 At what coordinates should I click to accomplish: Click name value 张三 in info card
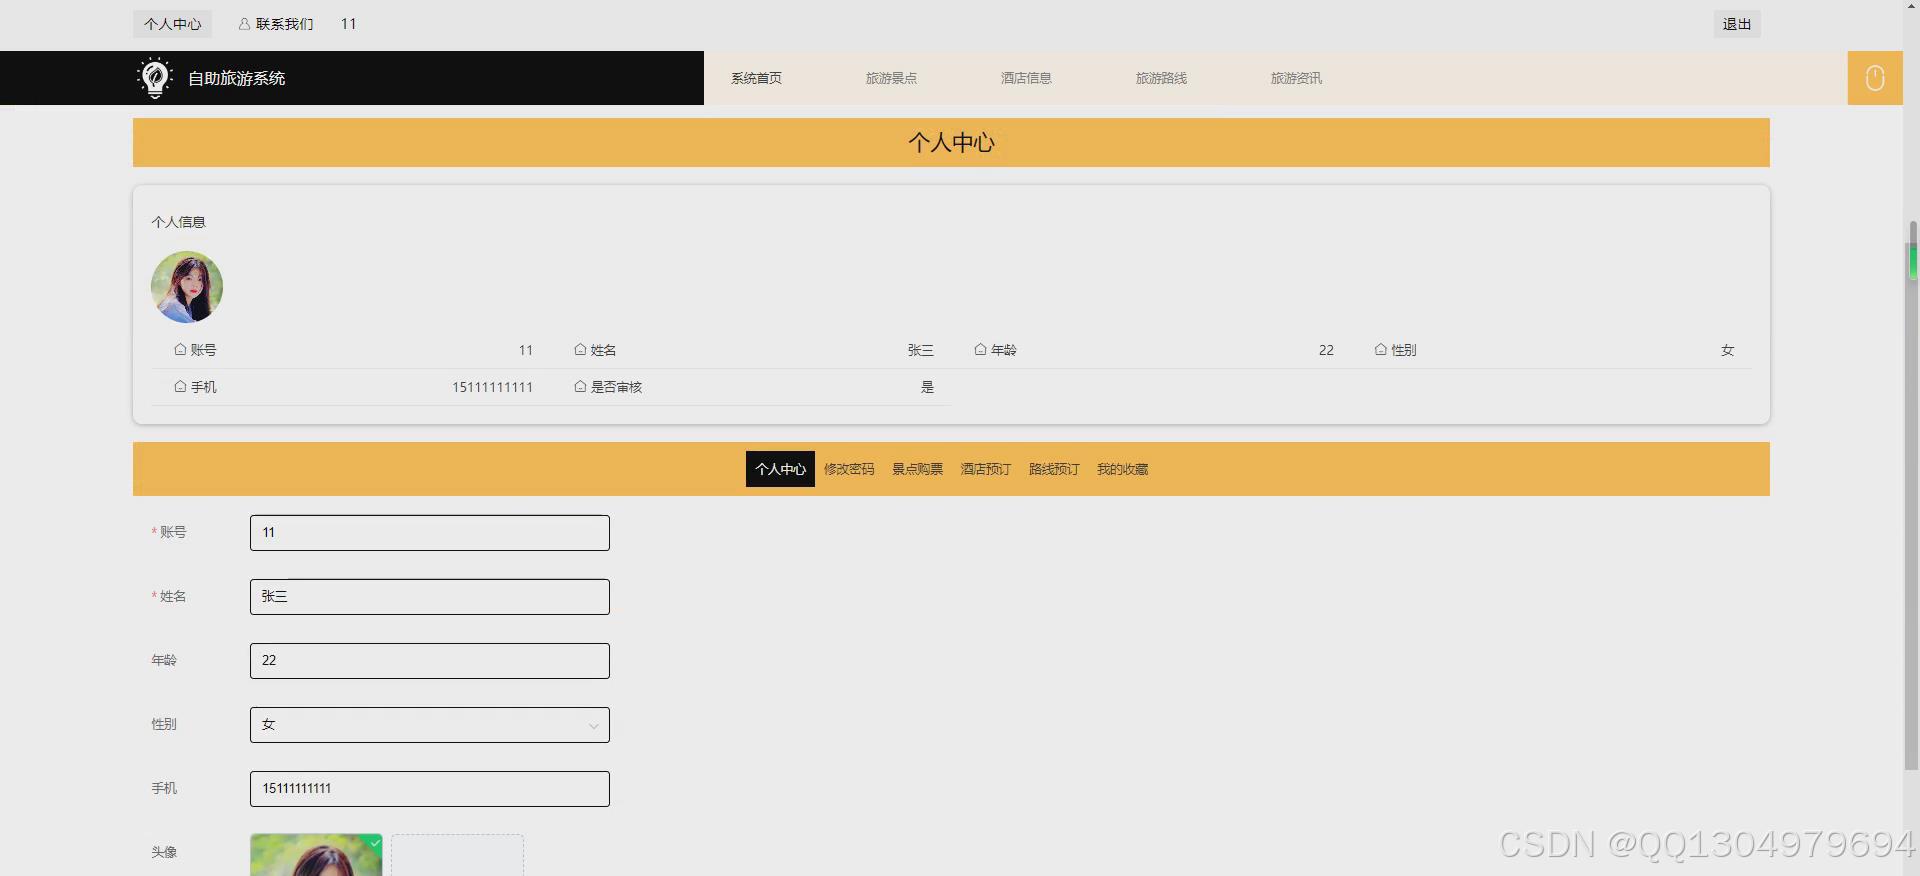coord(920,350)
